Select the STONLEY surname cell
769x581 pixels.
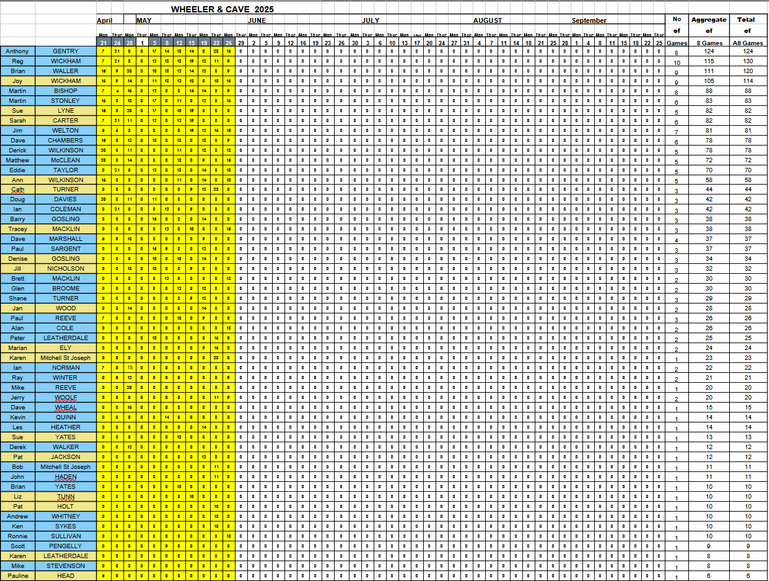66,101
